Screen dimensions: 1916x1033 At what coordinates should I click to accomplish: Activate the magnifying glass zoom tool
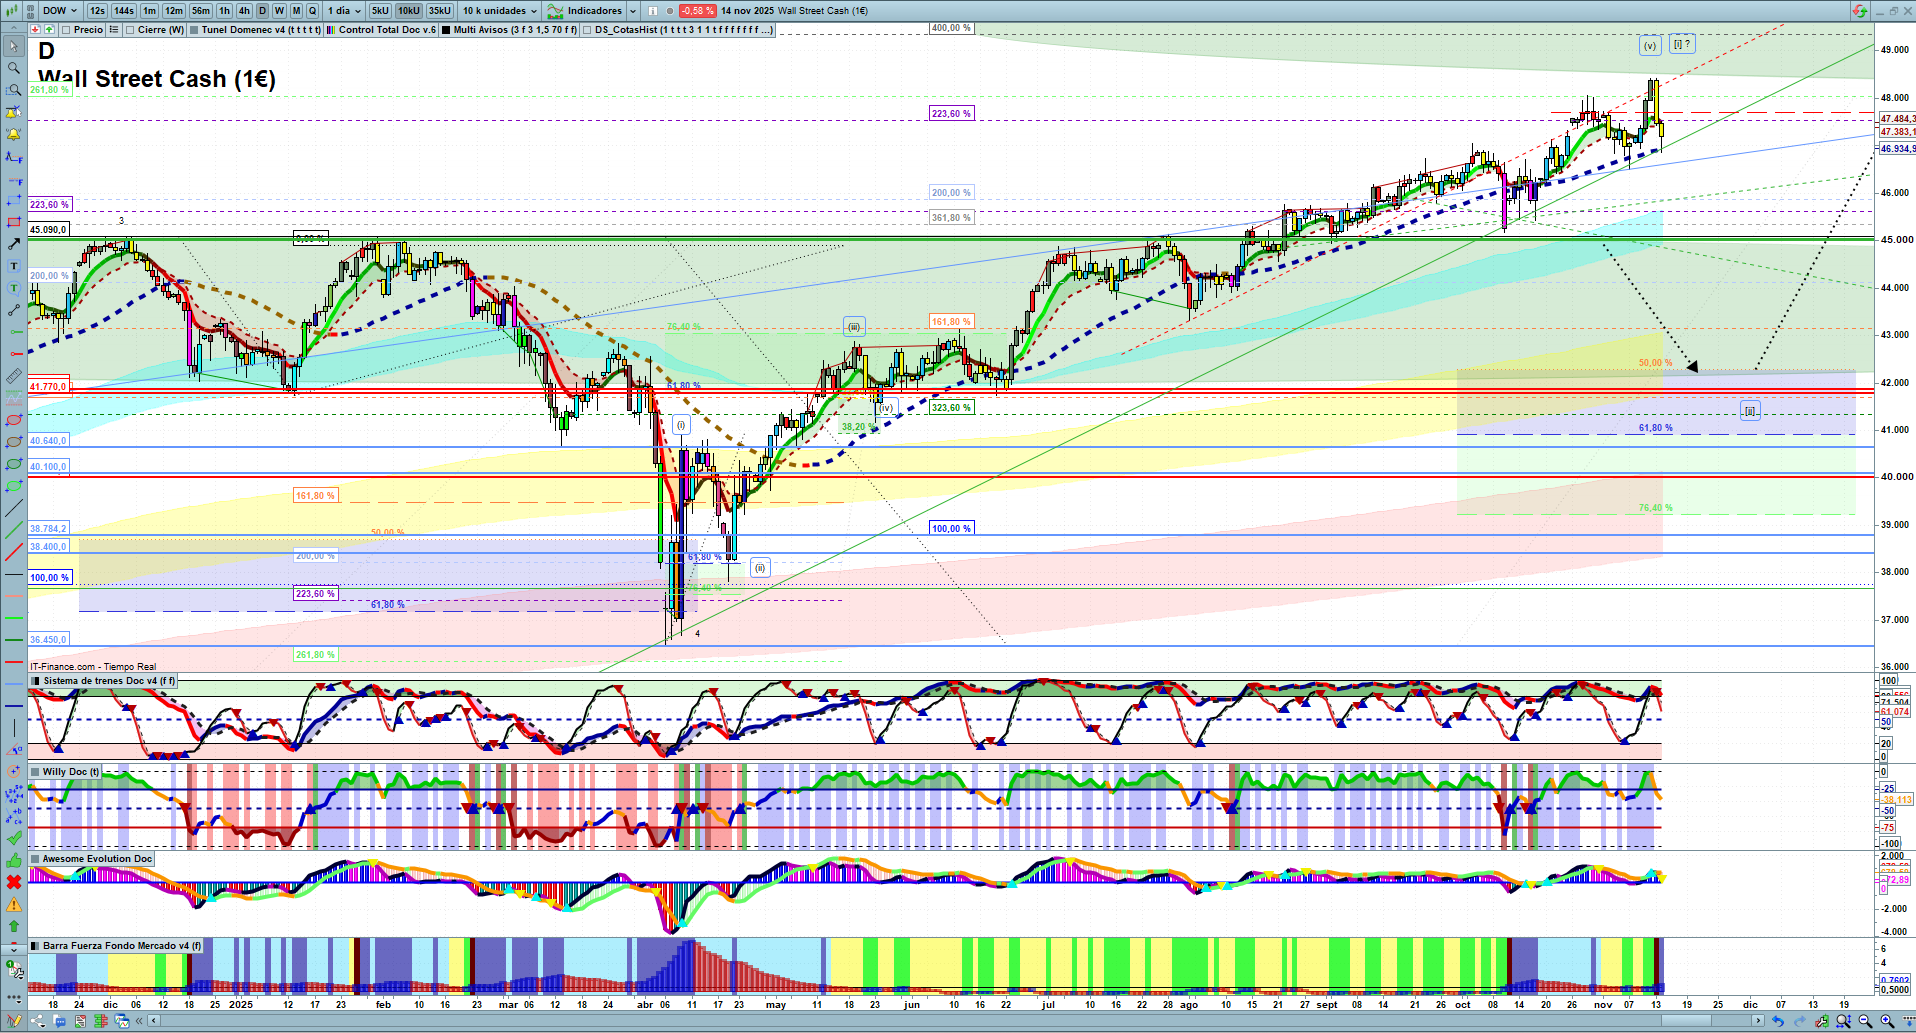point(13,68)
